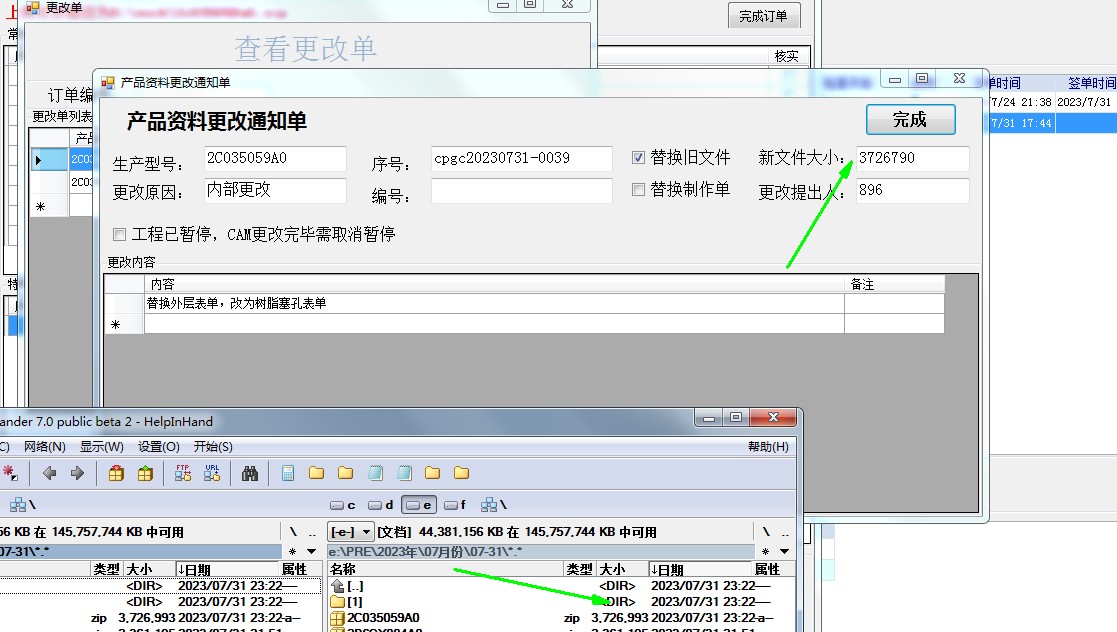Sort right panel by 日期 column

tap(700, 569)
